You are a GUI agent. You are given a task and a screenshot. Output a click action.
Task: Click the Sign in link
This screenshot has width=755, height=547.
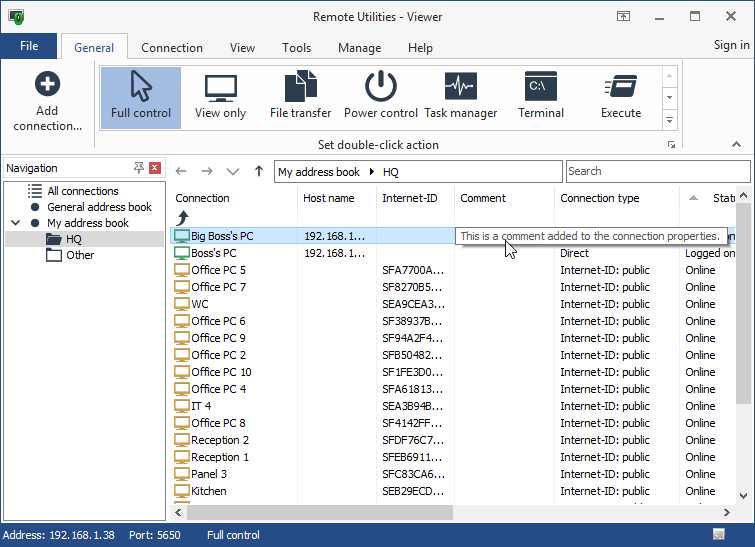click(731, 45)
